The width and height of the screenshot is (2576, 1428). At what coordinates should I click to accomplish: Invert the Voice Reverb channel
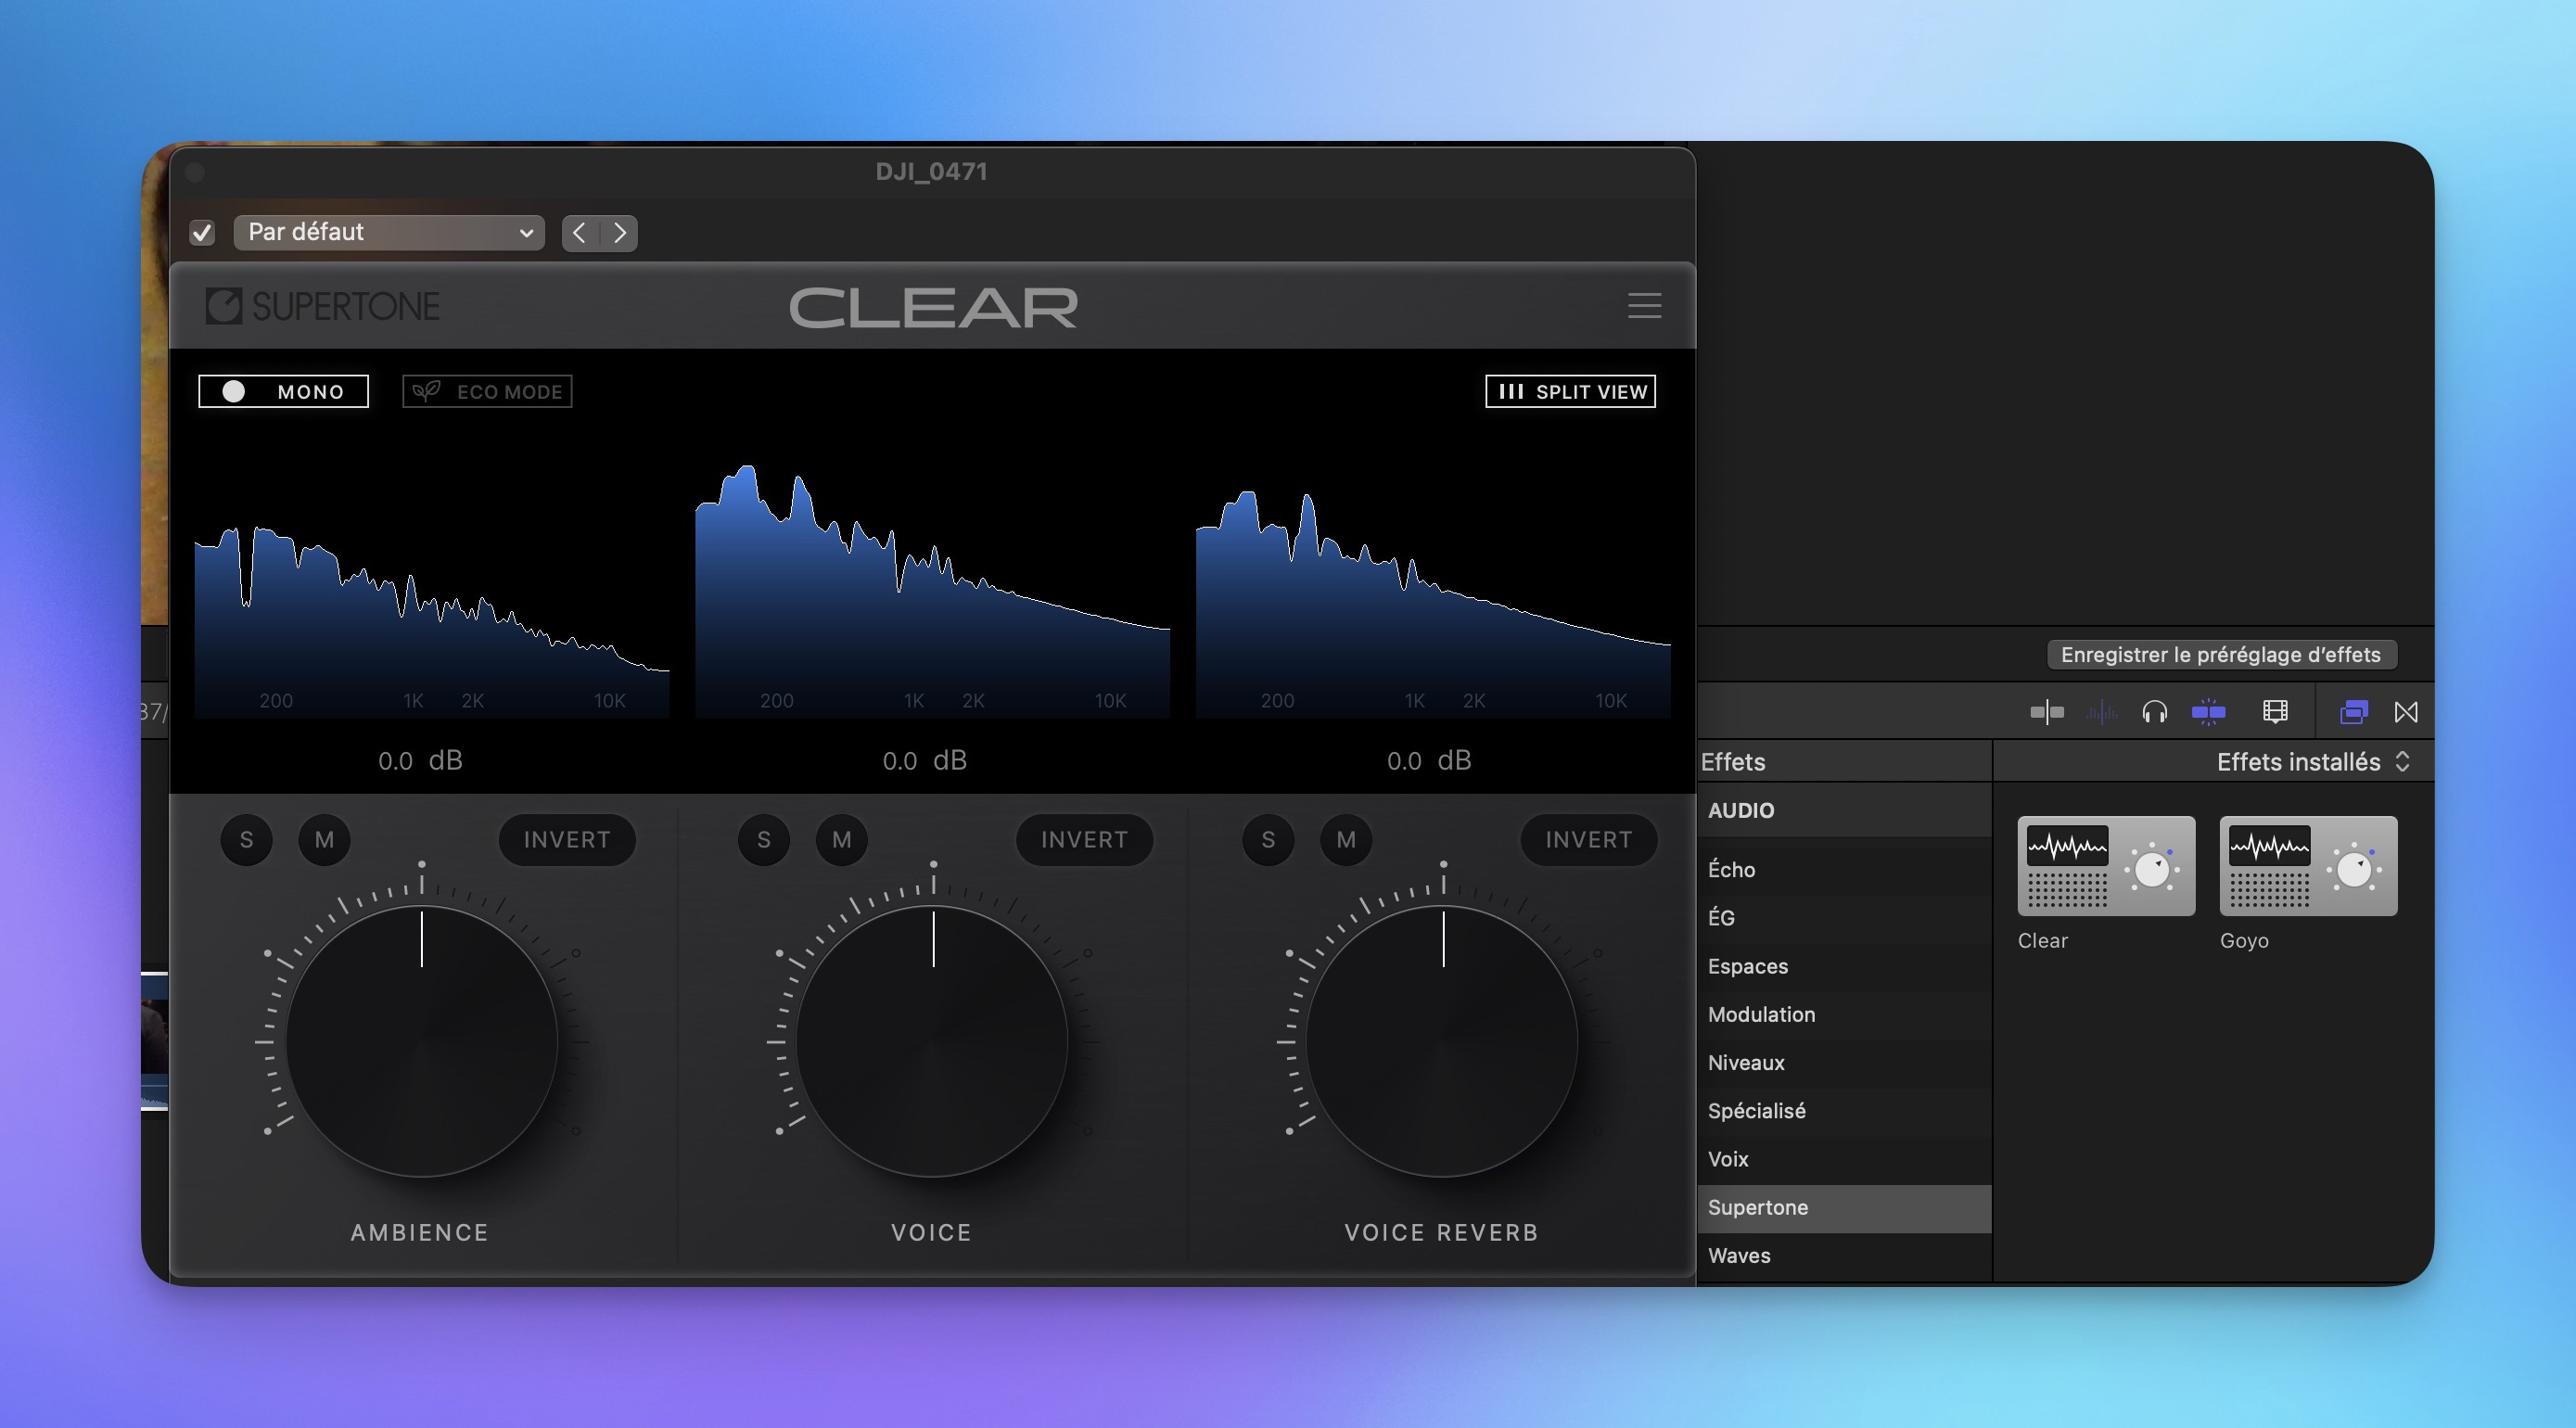click(1588, 840)
